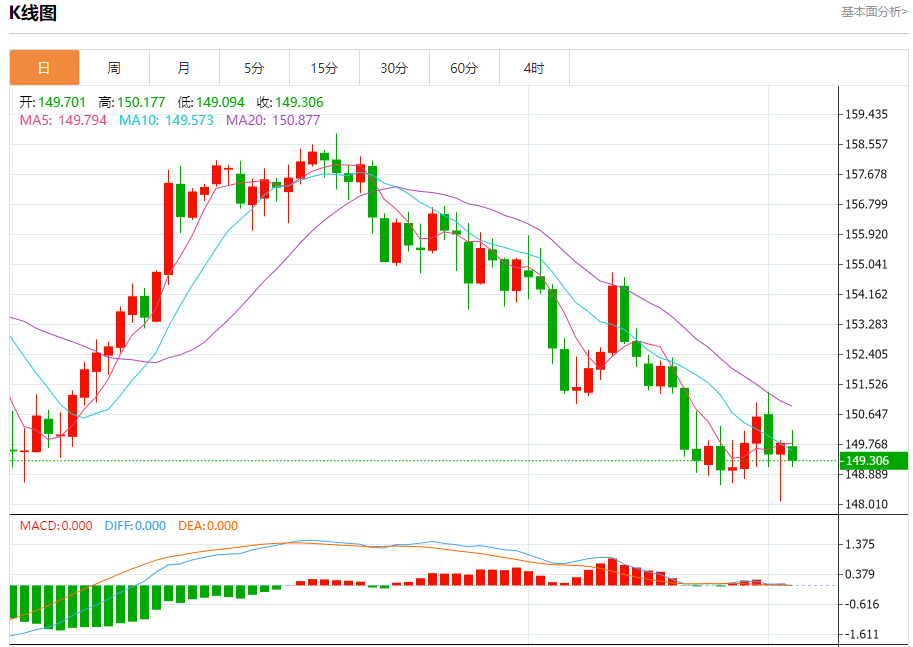Viewport: 913px width, 647px height.
Task: Click the last green candlestick on chart
Action: pos(792,453)
